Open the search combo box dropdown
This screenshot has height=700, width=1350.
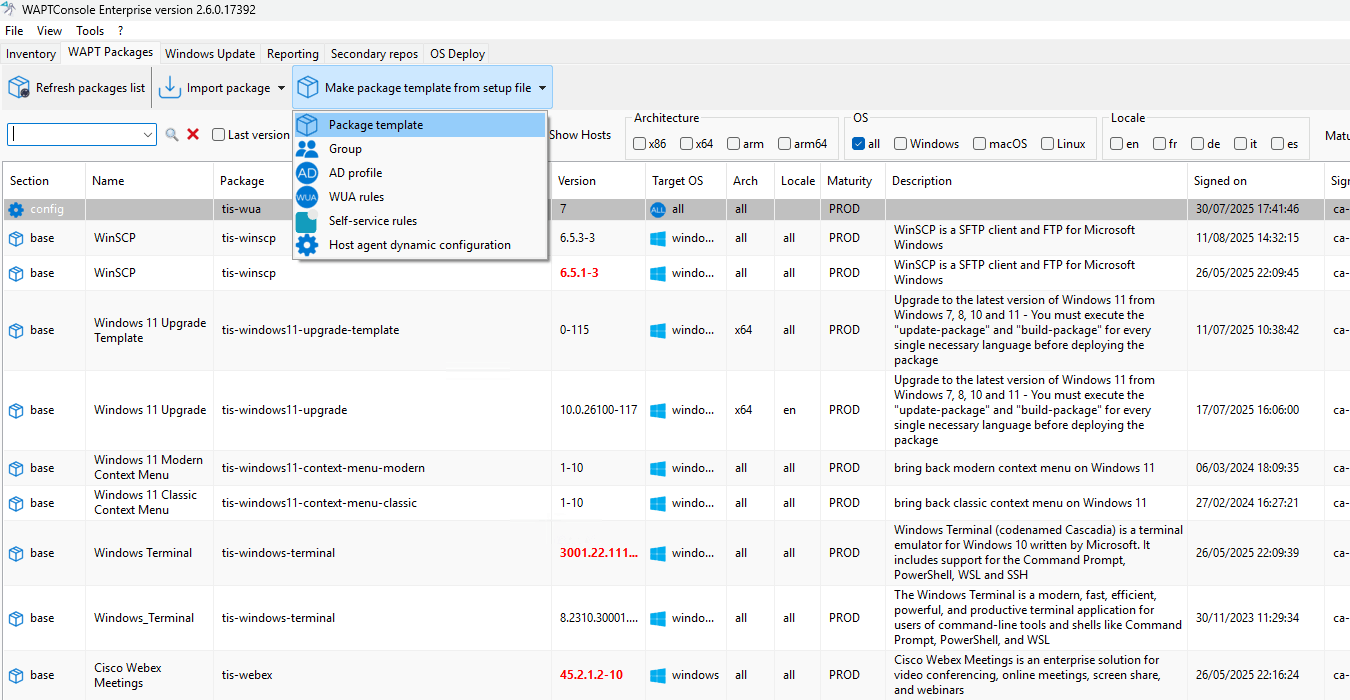pyautogui.click(x=148, y=135)
